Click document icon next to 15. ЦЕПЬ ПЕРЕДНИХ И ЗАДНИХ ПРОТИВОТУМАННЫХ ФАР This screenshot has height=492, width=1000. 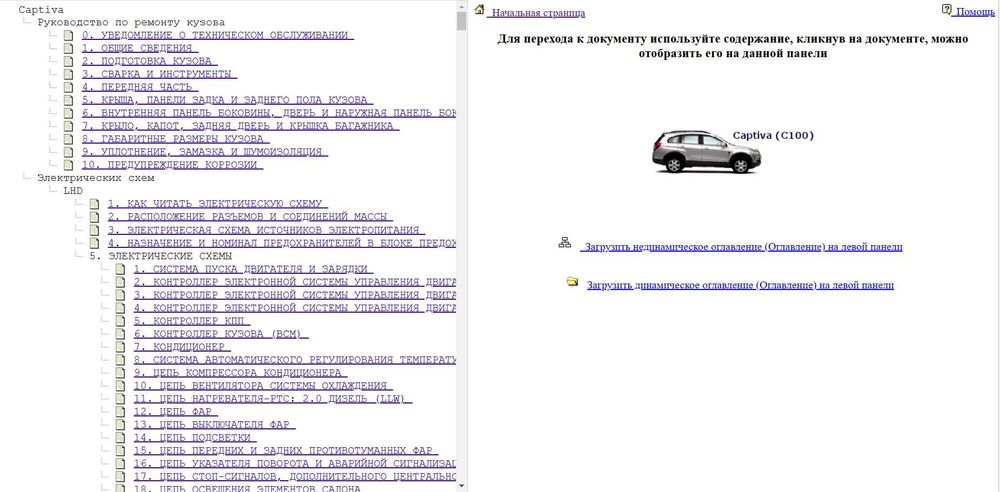[x=120, y=451]
